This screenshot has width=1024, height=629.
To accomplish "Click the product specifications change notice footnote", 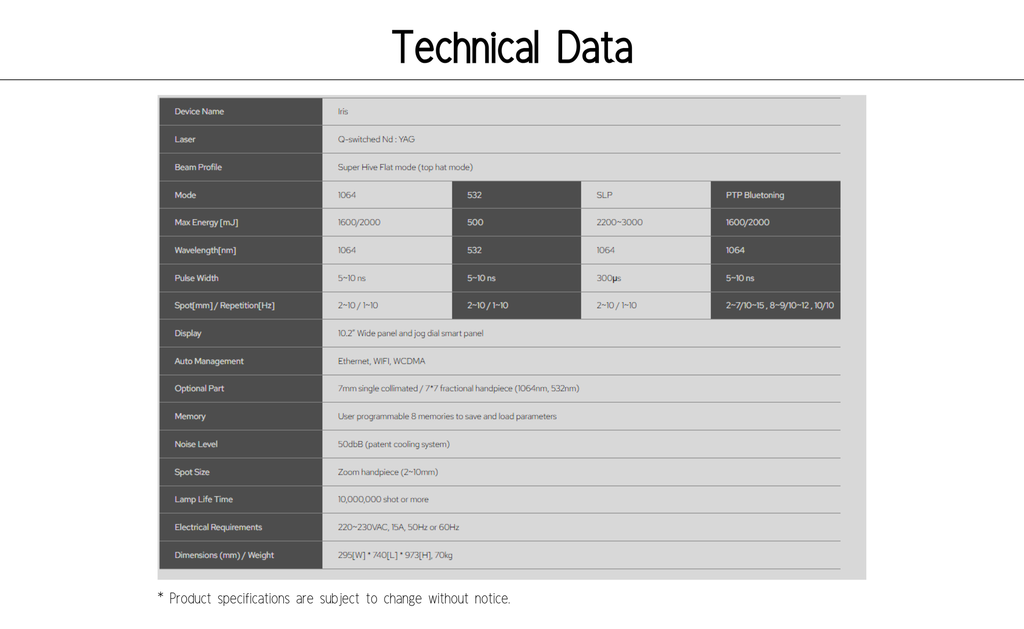I will click(x=334, y=599).
